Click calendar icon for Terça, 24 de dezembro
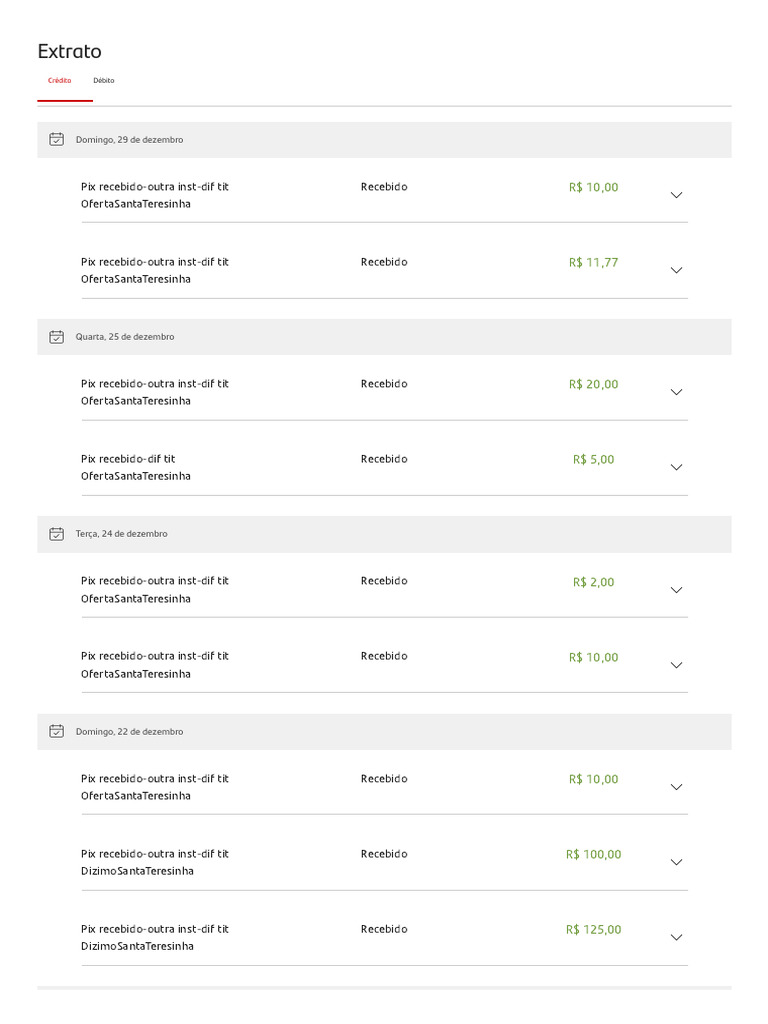This screenshot has height=1024, width=768. pos(57,534)
